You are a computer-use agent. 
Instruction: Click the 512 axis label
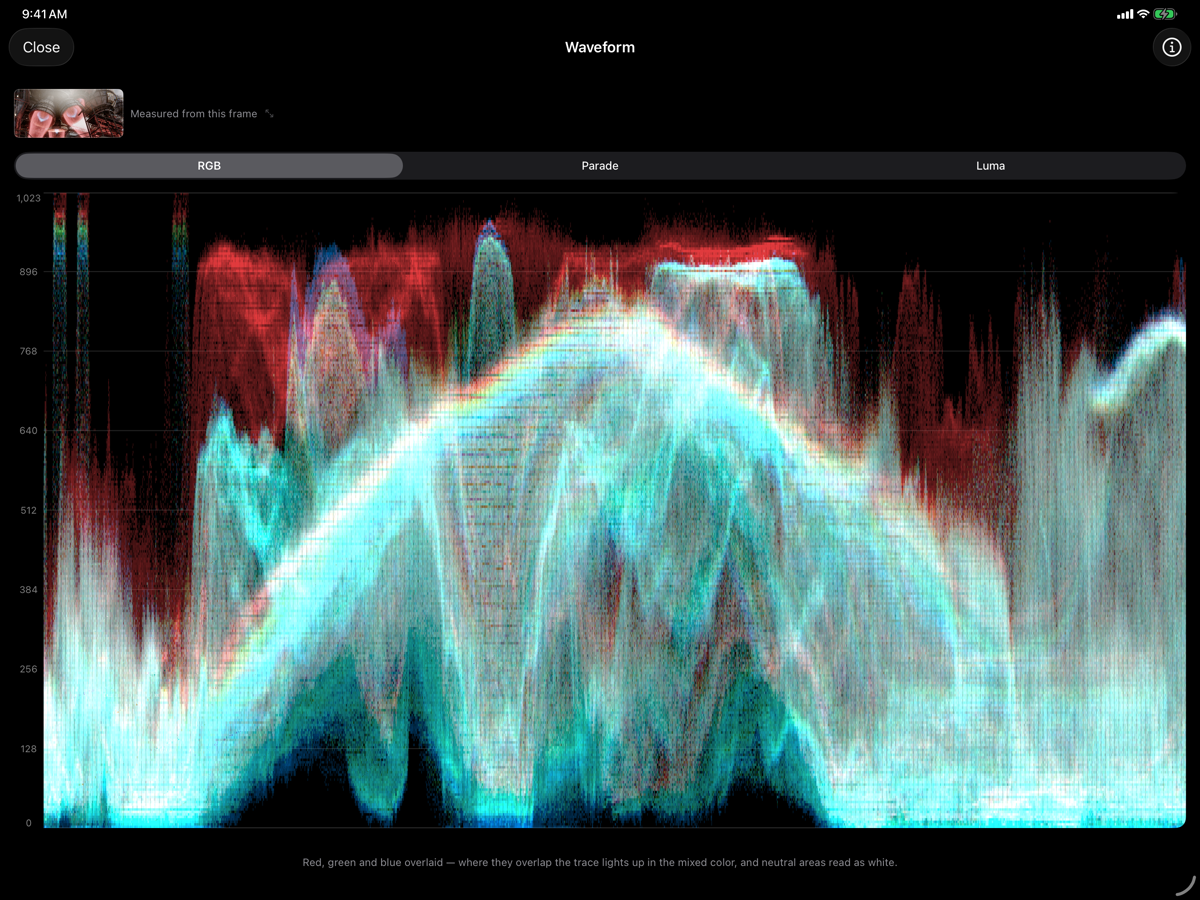coord(27,510)
